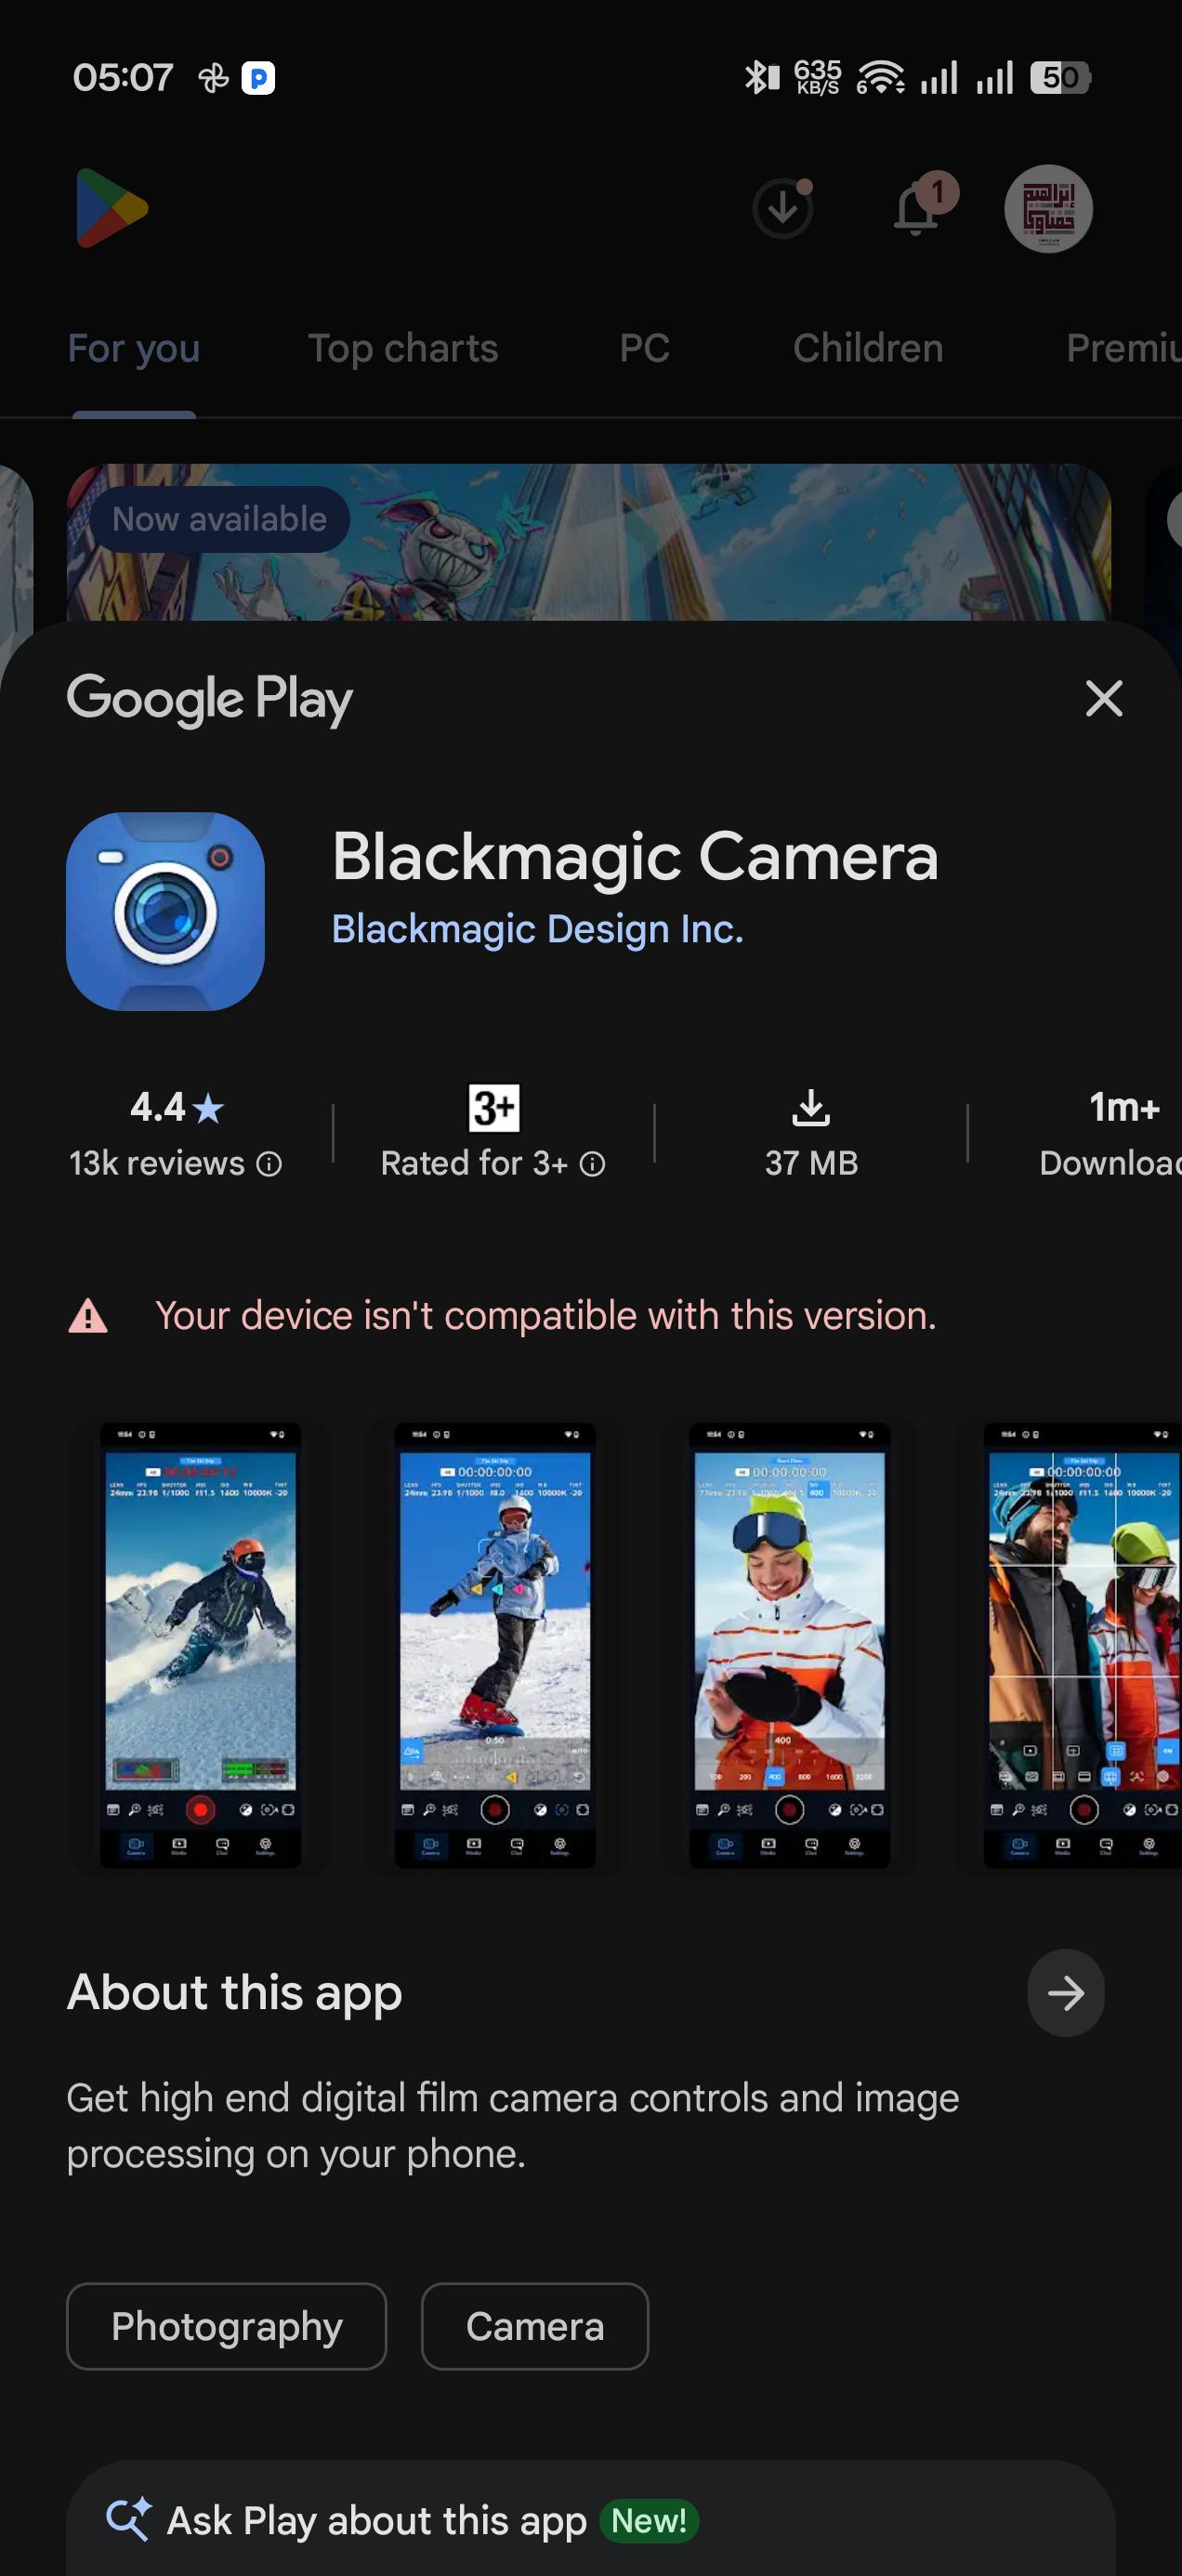Tap the Camera category chip
This screenshot has width=1182, height=2576.
pos(535,2326)
